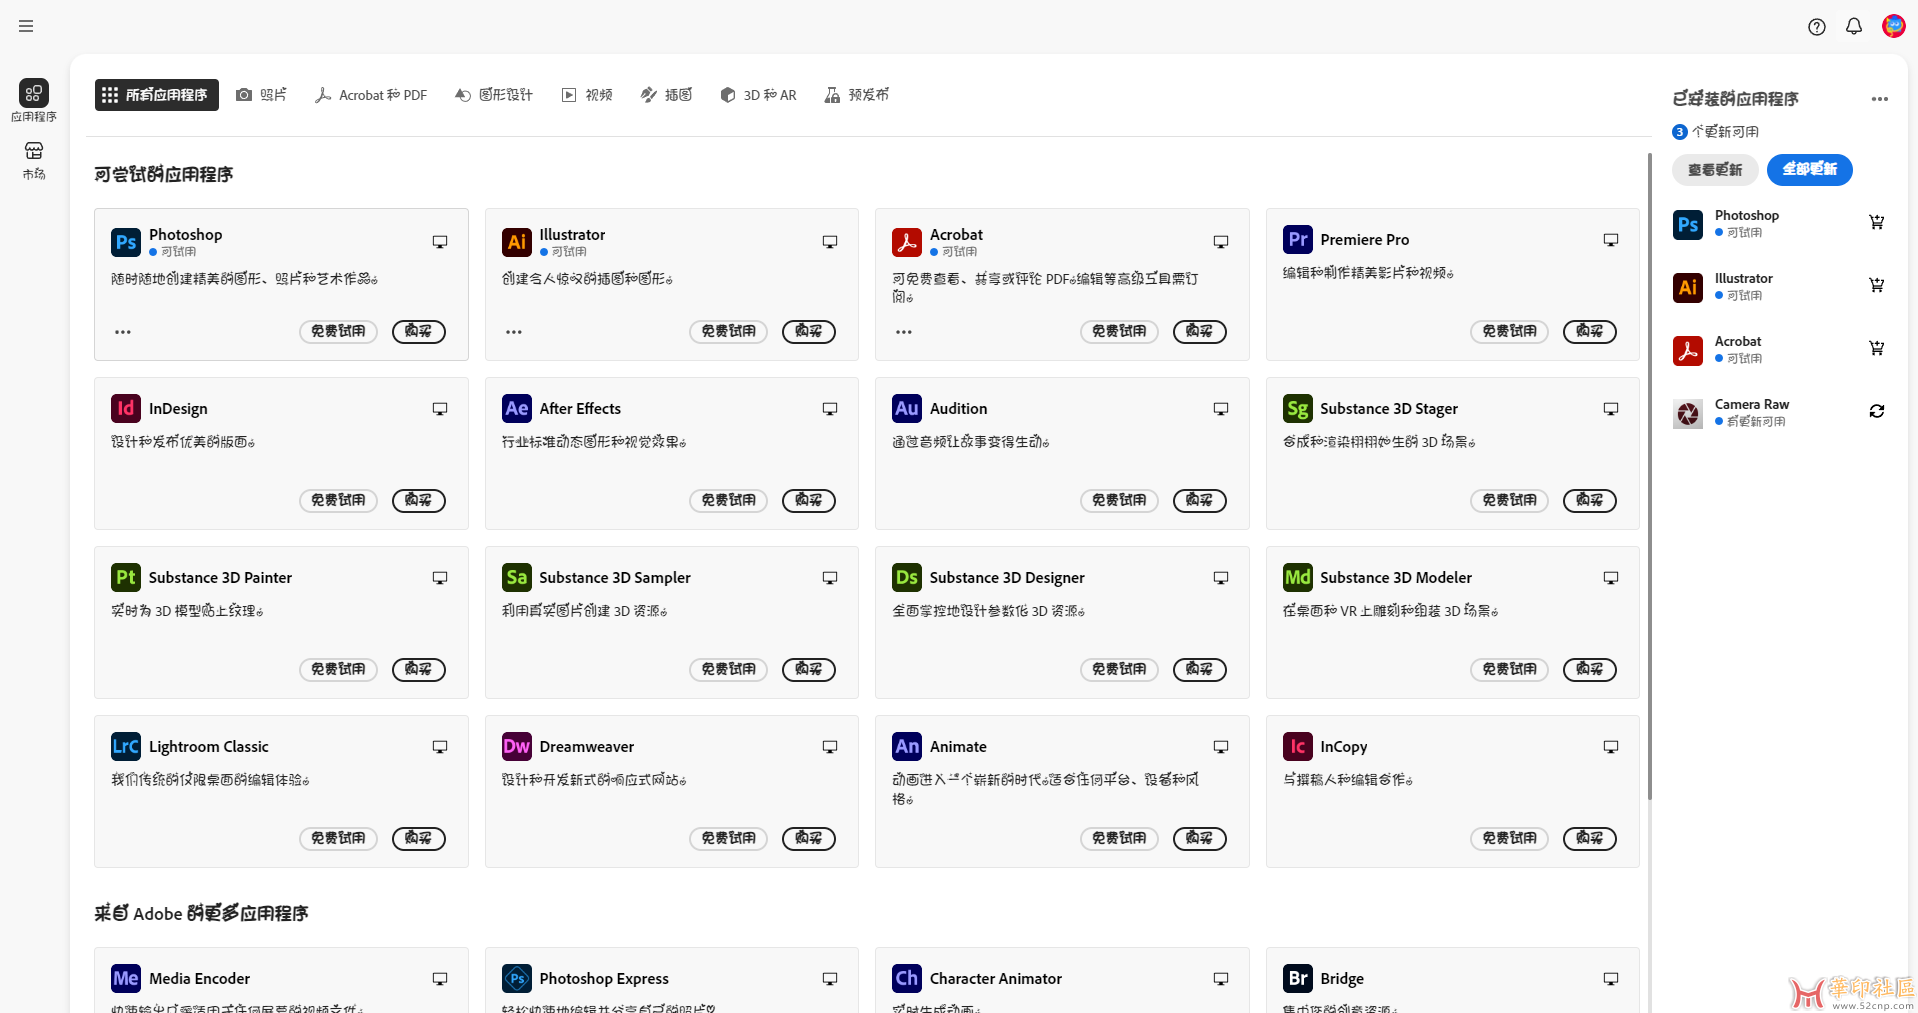The height and width of the screenshot is (1013, 1918).
Task: Click the vertical scrollbar of app list
Action: [x=1649, y=476]
